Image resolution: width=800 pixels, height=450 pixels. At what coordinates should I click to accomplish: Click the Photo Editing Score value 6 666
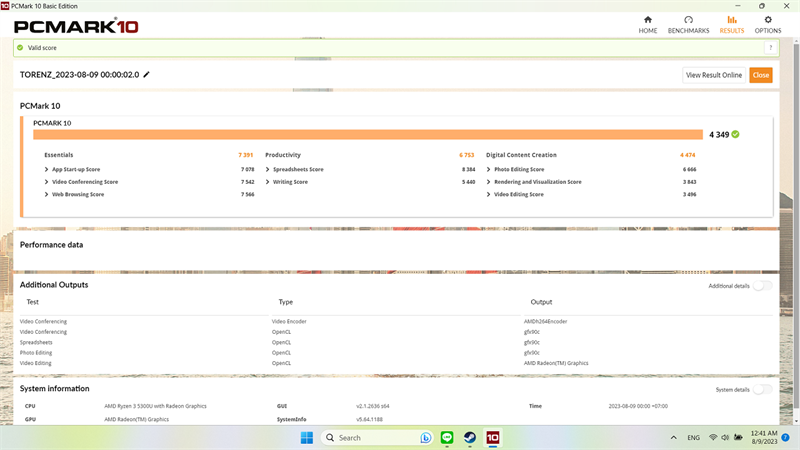tap(689, 169)
